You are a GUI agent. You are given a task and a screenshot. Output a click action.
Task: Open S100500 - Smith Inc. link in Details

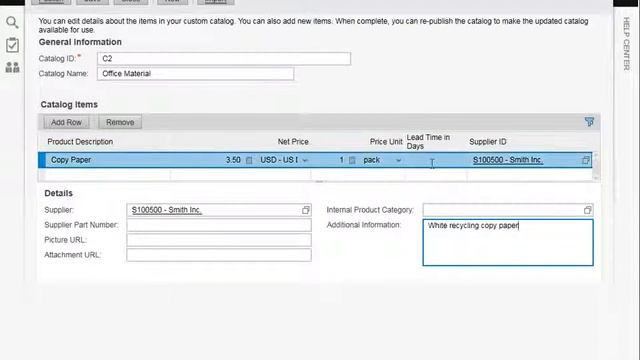[x=167, y=210]
